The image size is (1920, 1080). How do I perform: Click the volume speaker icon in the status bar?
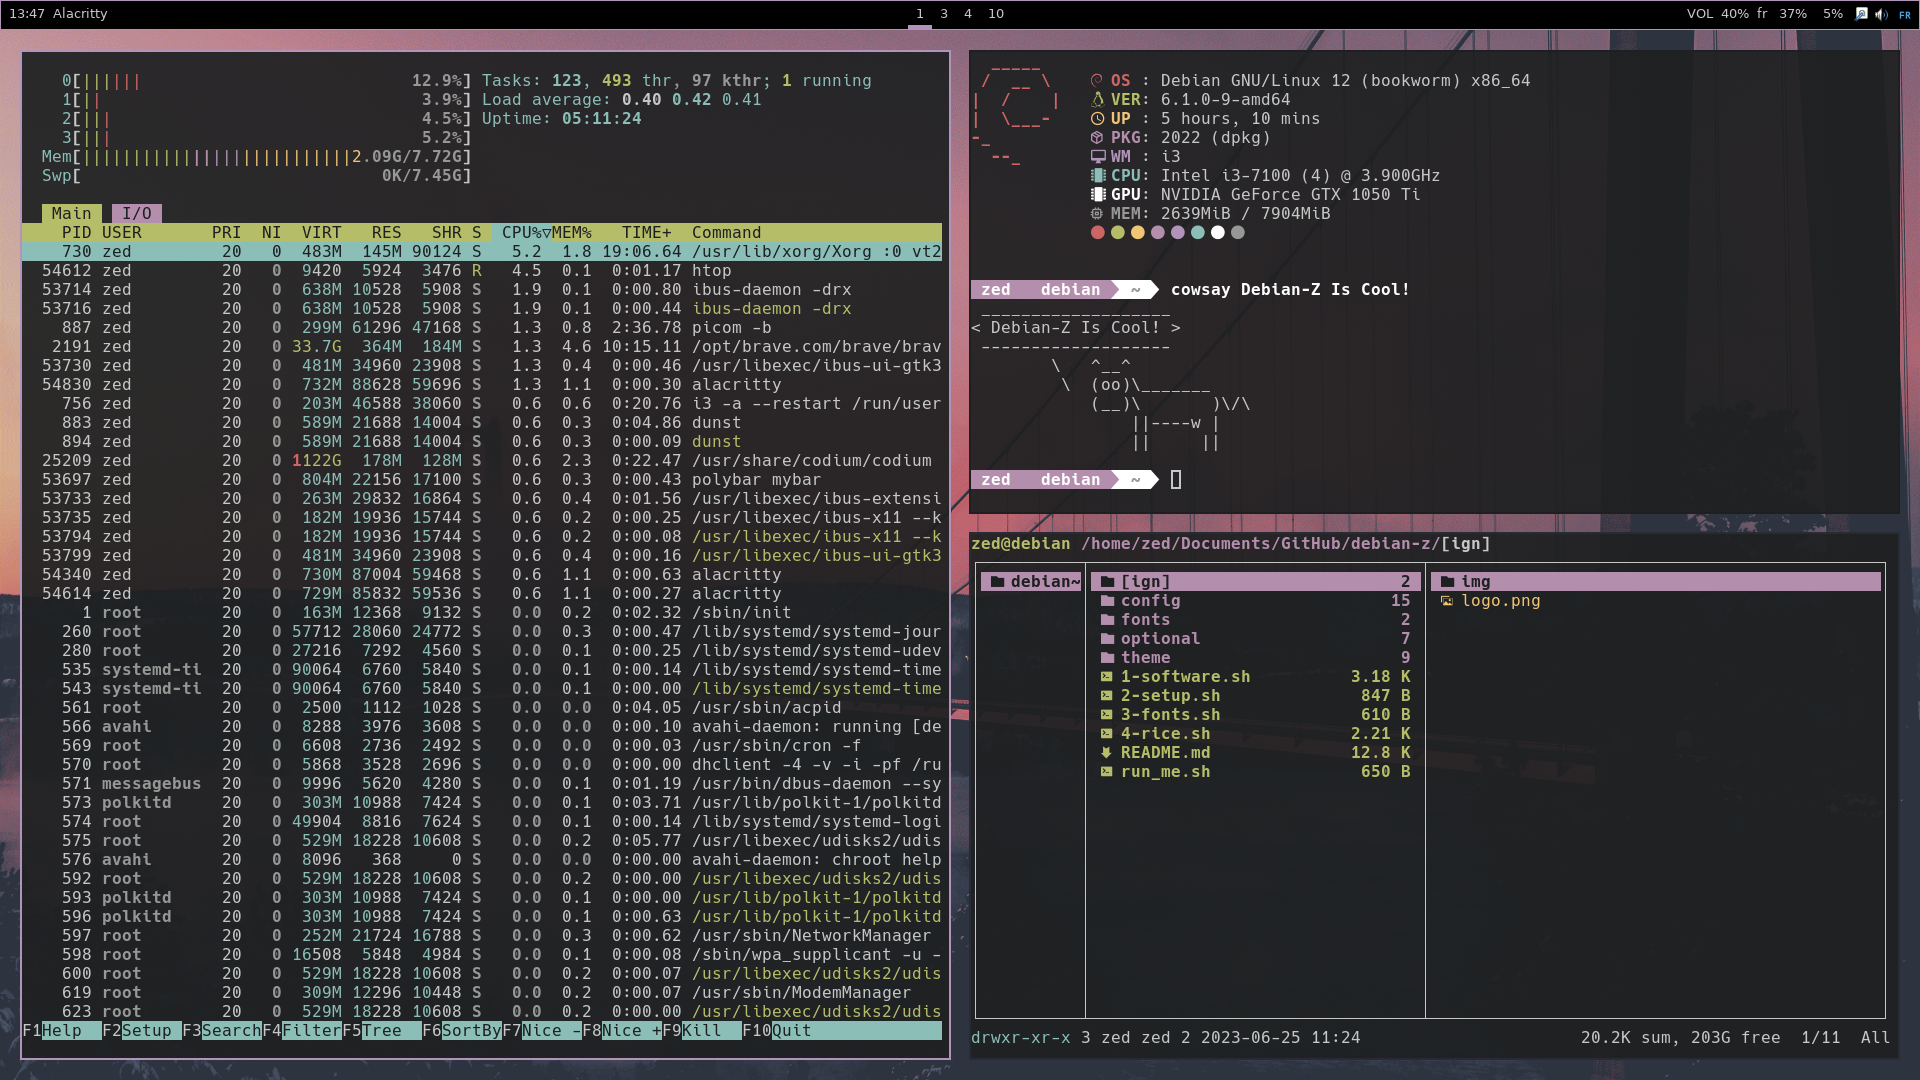(1881, 14)
